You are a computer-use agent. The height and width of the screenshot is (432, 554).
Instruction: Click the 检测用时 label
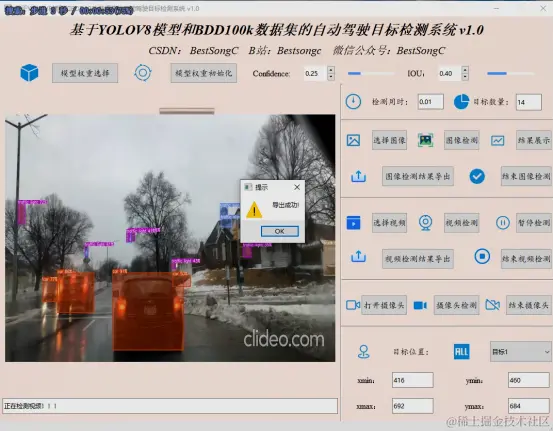pos(389,102)
